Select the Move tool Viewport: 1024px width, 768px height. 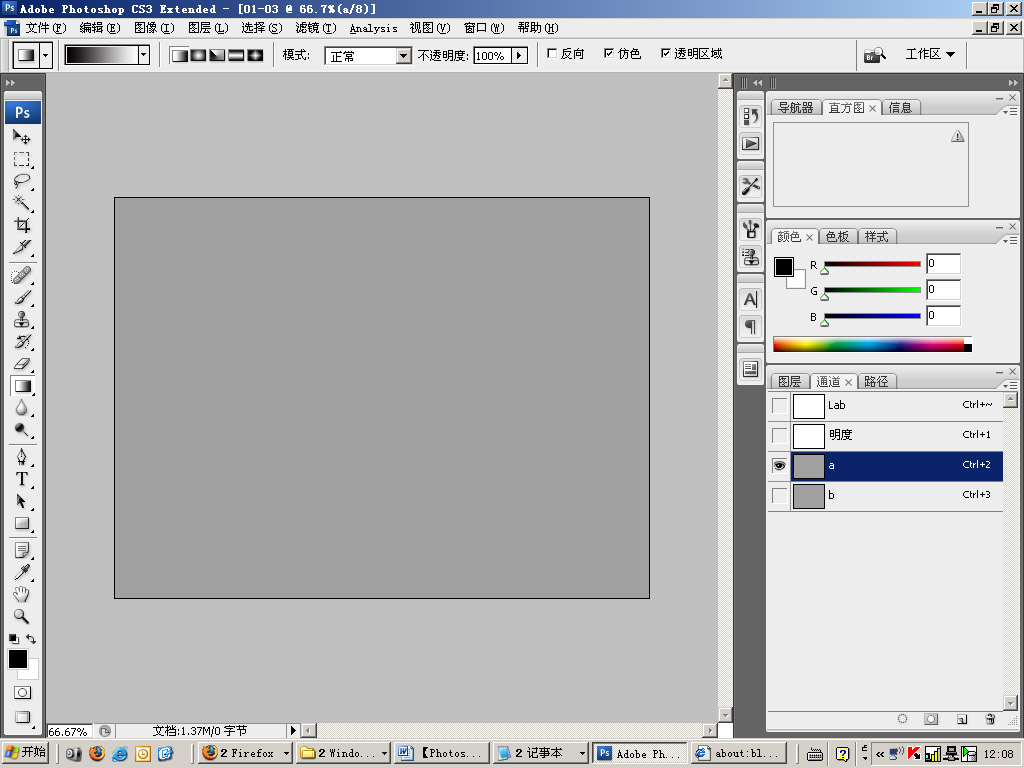click(22, 136)
